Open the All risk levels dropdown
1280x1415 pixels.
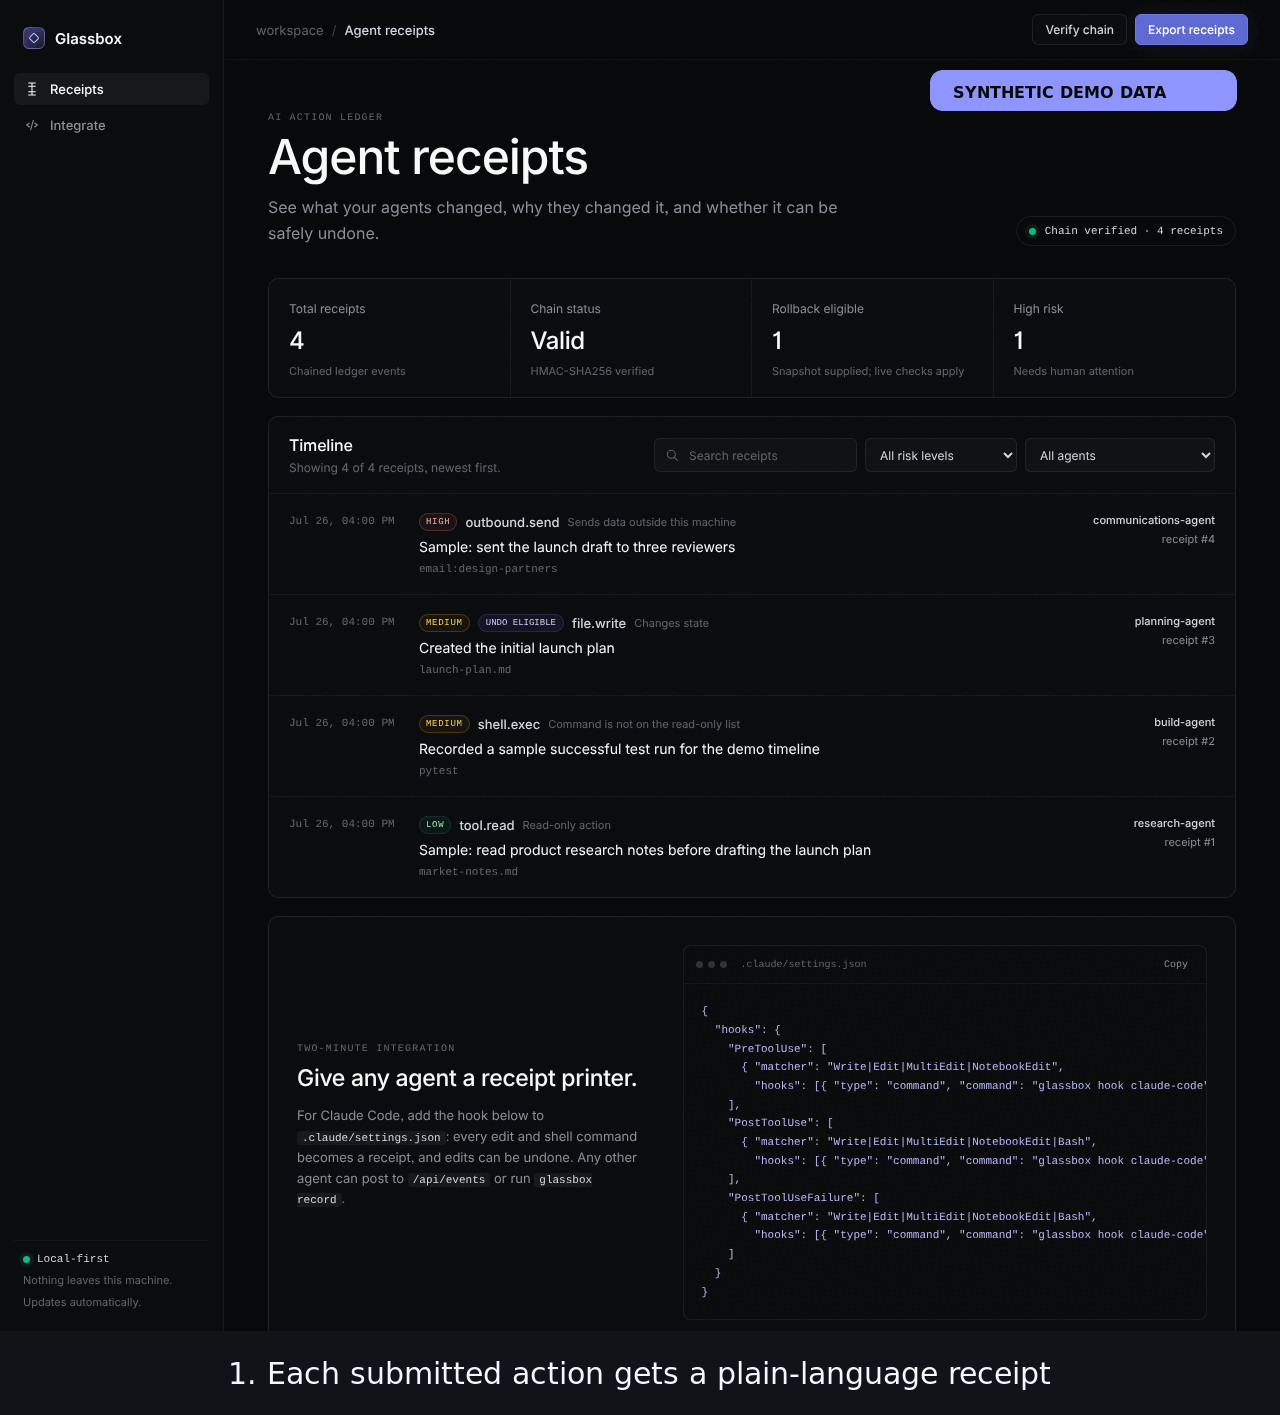tap(941, 455)
